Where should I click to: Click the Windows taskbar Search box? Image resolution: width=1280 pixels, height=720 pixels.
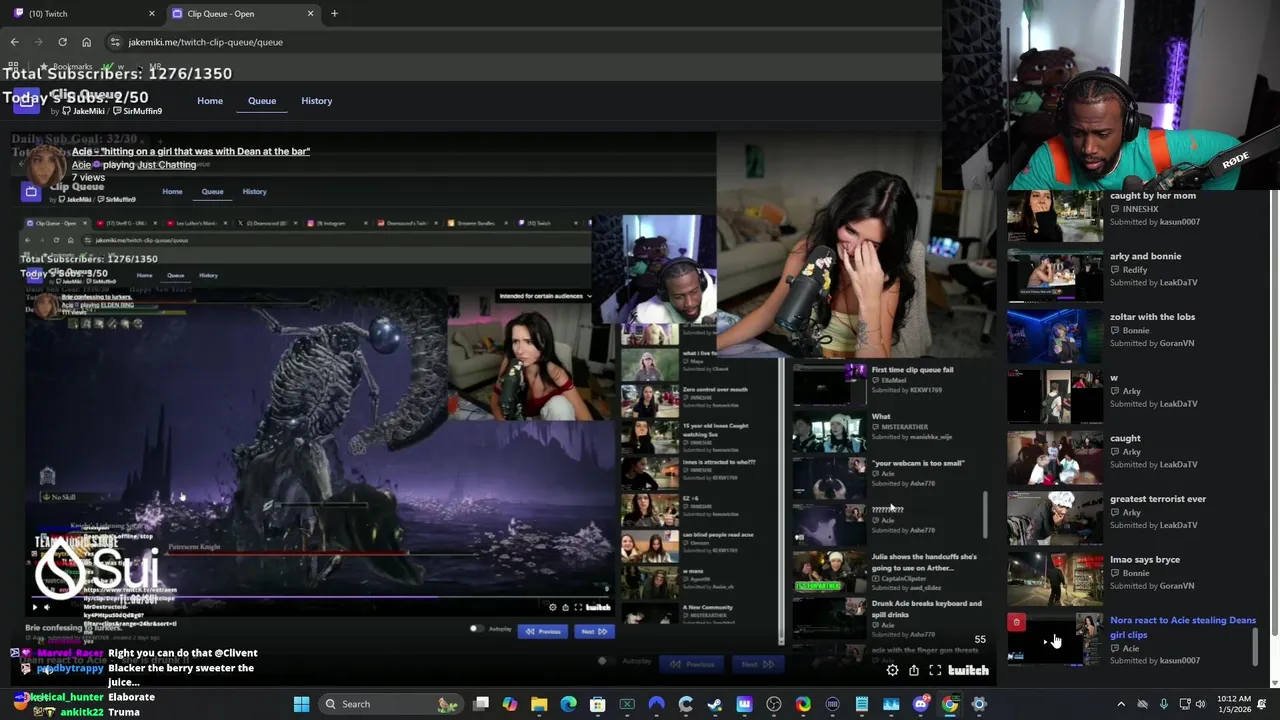[x=391, y=704]
